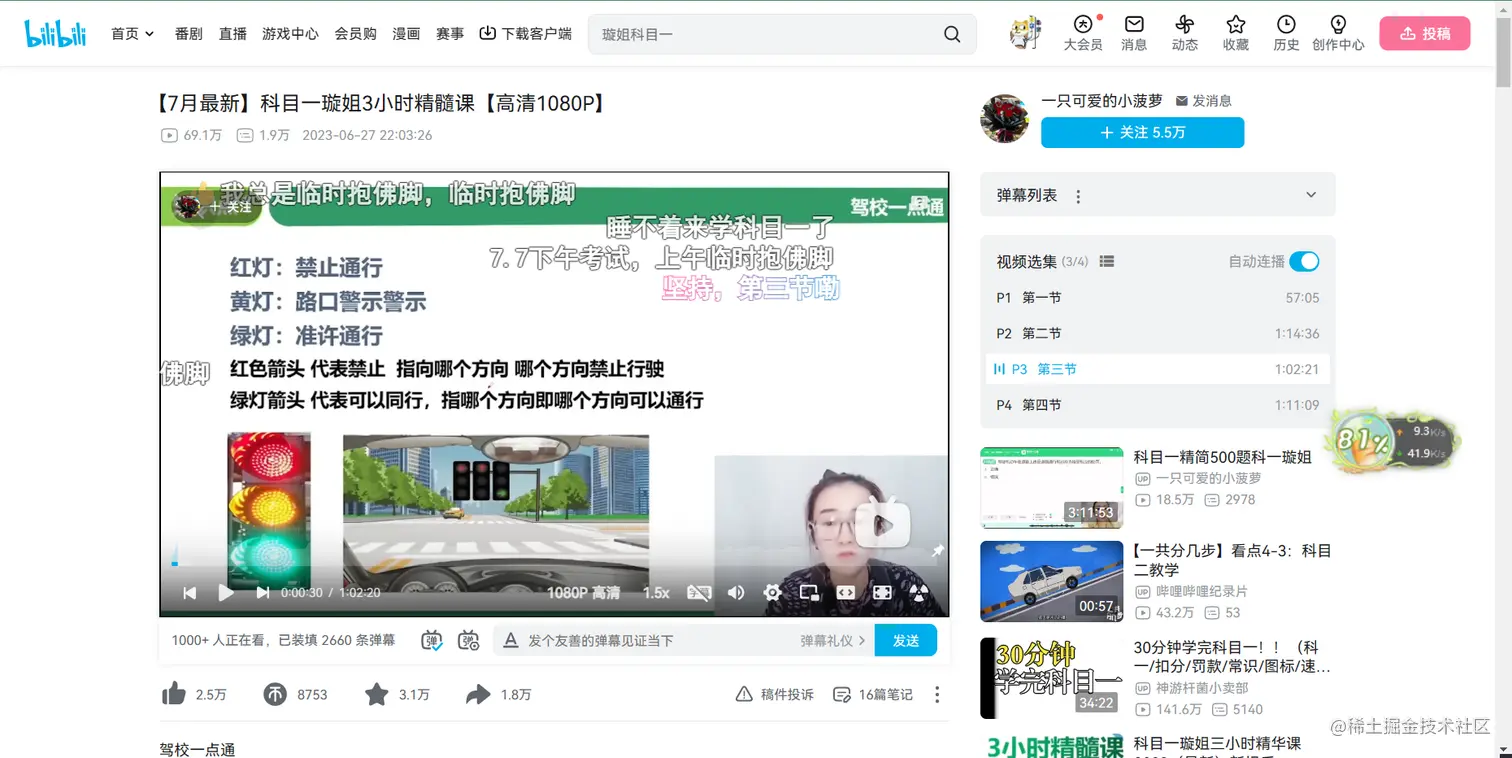Viewport: 1512px width, 758px height.
Task: Open the 首页 dropdown menu
Action: (132, 34)
